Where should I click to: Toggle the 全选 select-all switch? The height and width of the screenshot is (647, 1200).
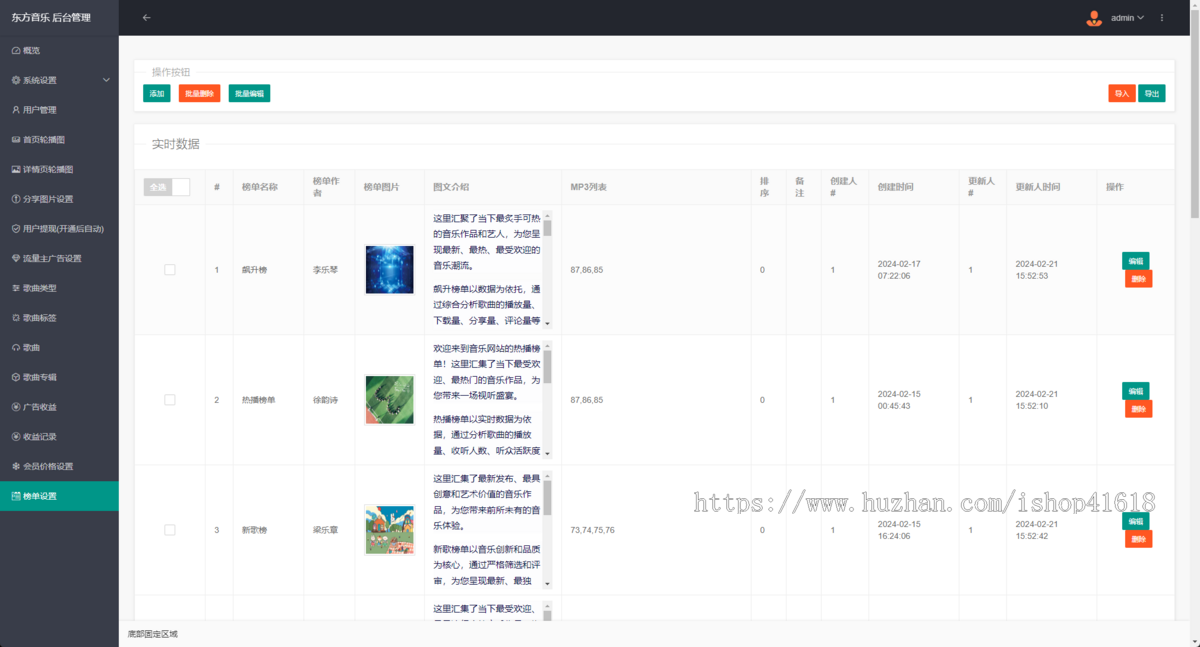[x=166, y=187]
